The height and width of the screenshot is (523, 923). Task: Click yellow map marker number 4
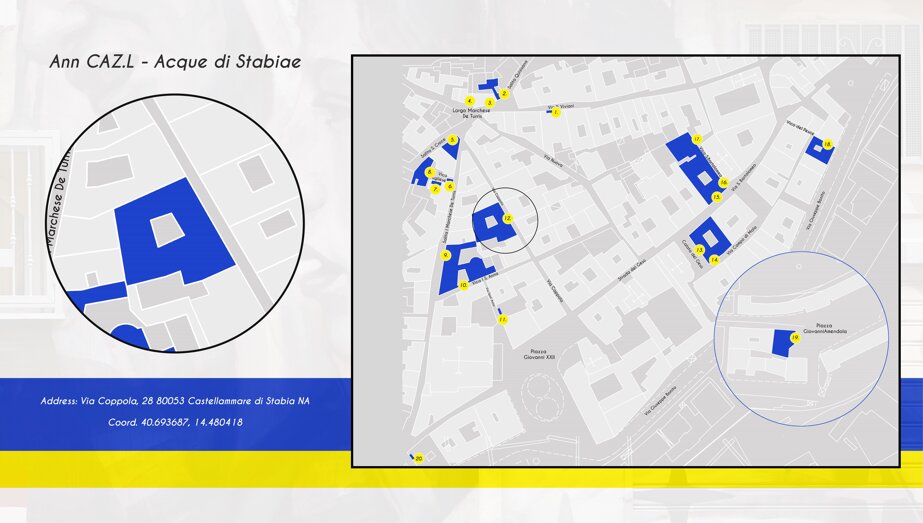click(x=469, y=101)
